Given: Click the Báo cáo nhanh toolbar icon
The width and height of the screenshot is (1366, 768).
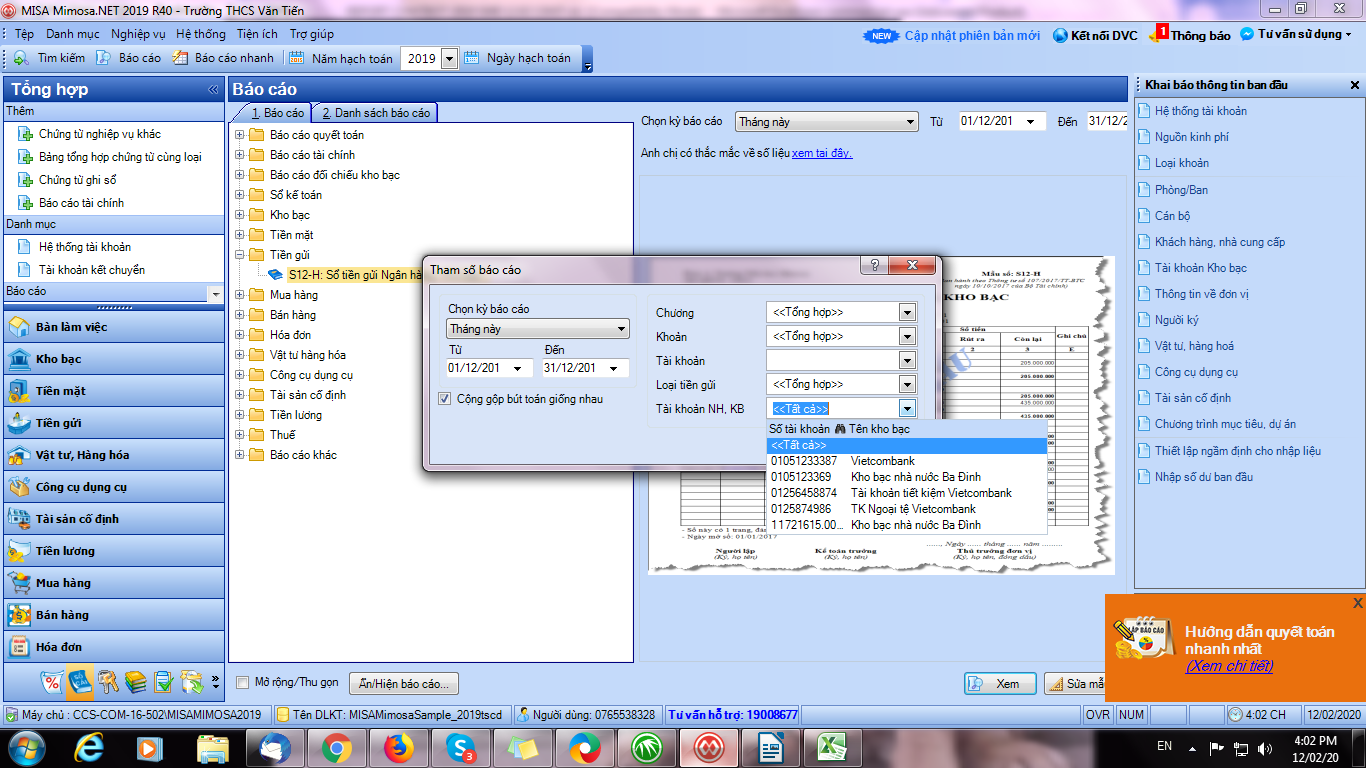Looking at the screenshot, I should (x=180, y=58).
